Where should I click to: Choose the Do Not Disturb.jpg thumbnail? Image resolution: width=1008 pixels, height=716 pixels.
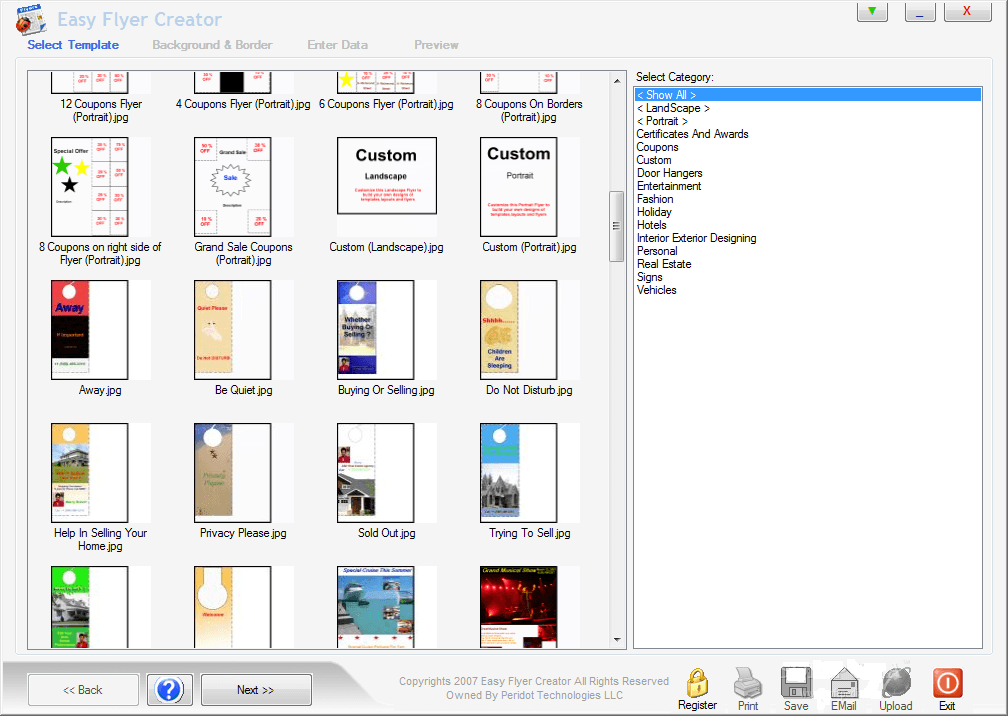519,330
